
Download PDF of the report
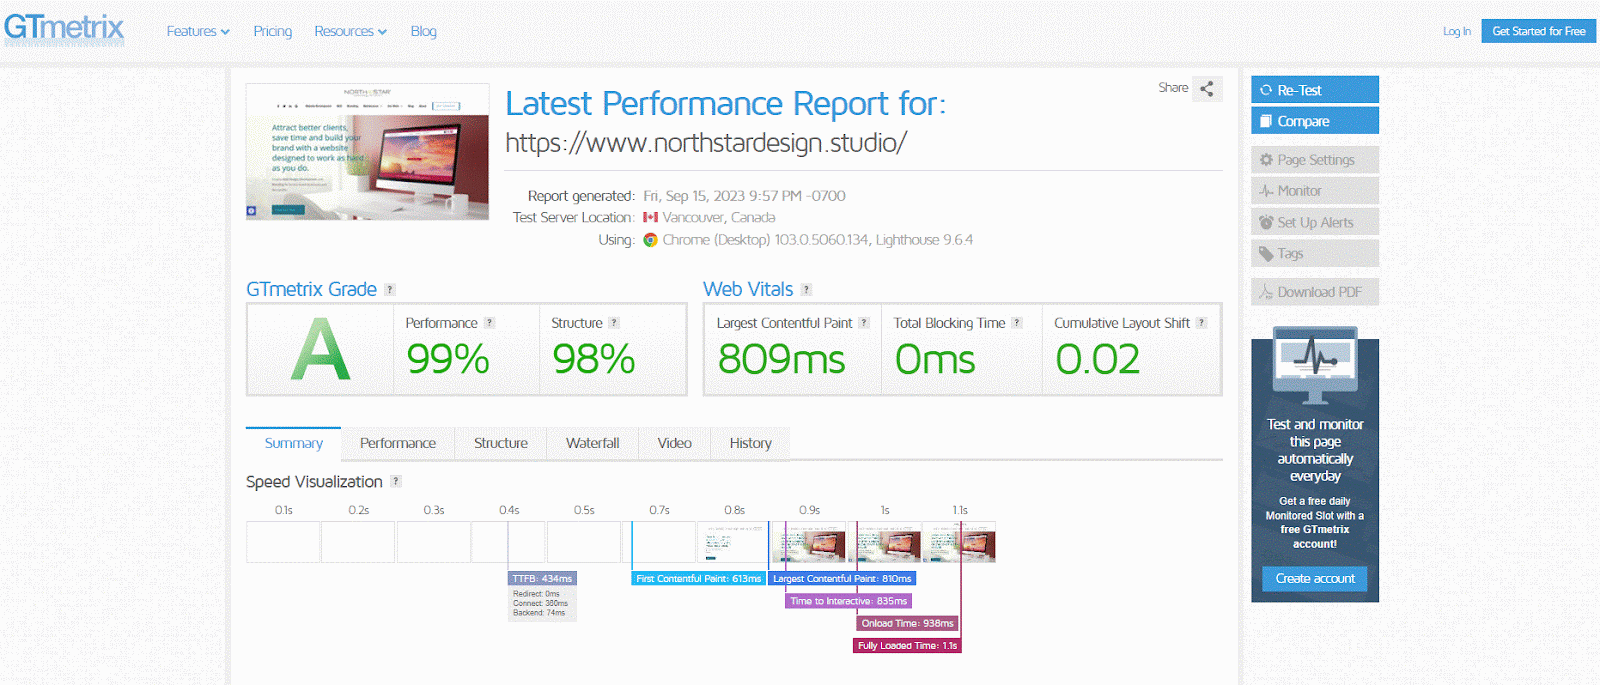pyautogui.click(x=1315, y=292)
